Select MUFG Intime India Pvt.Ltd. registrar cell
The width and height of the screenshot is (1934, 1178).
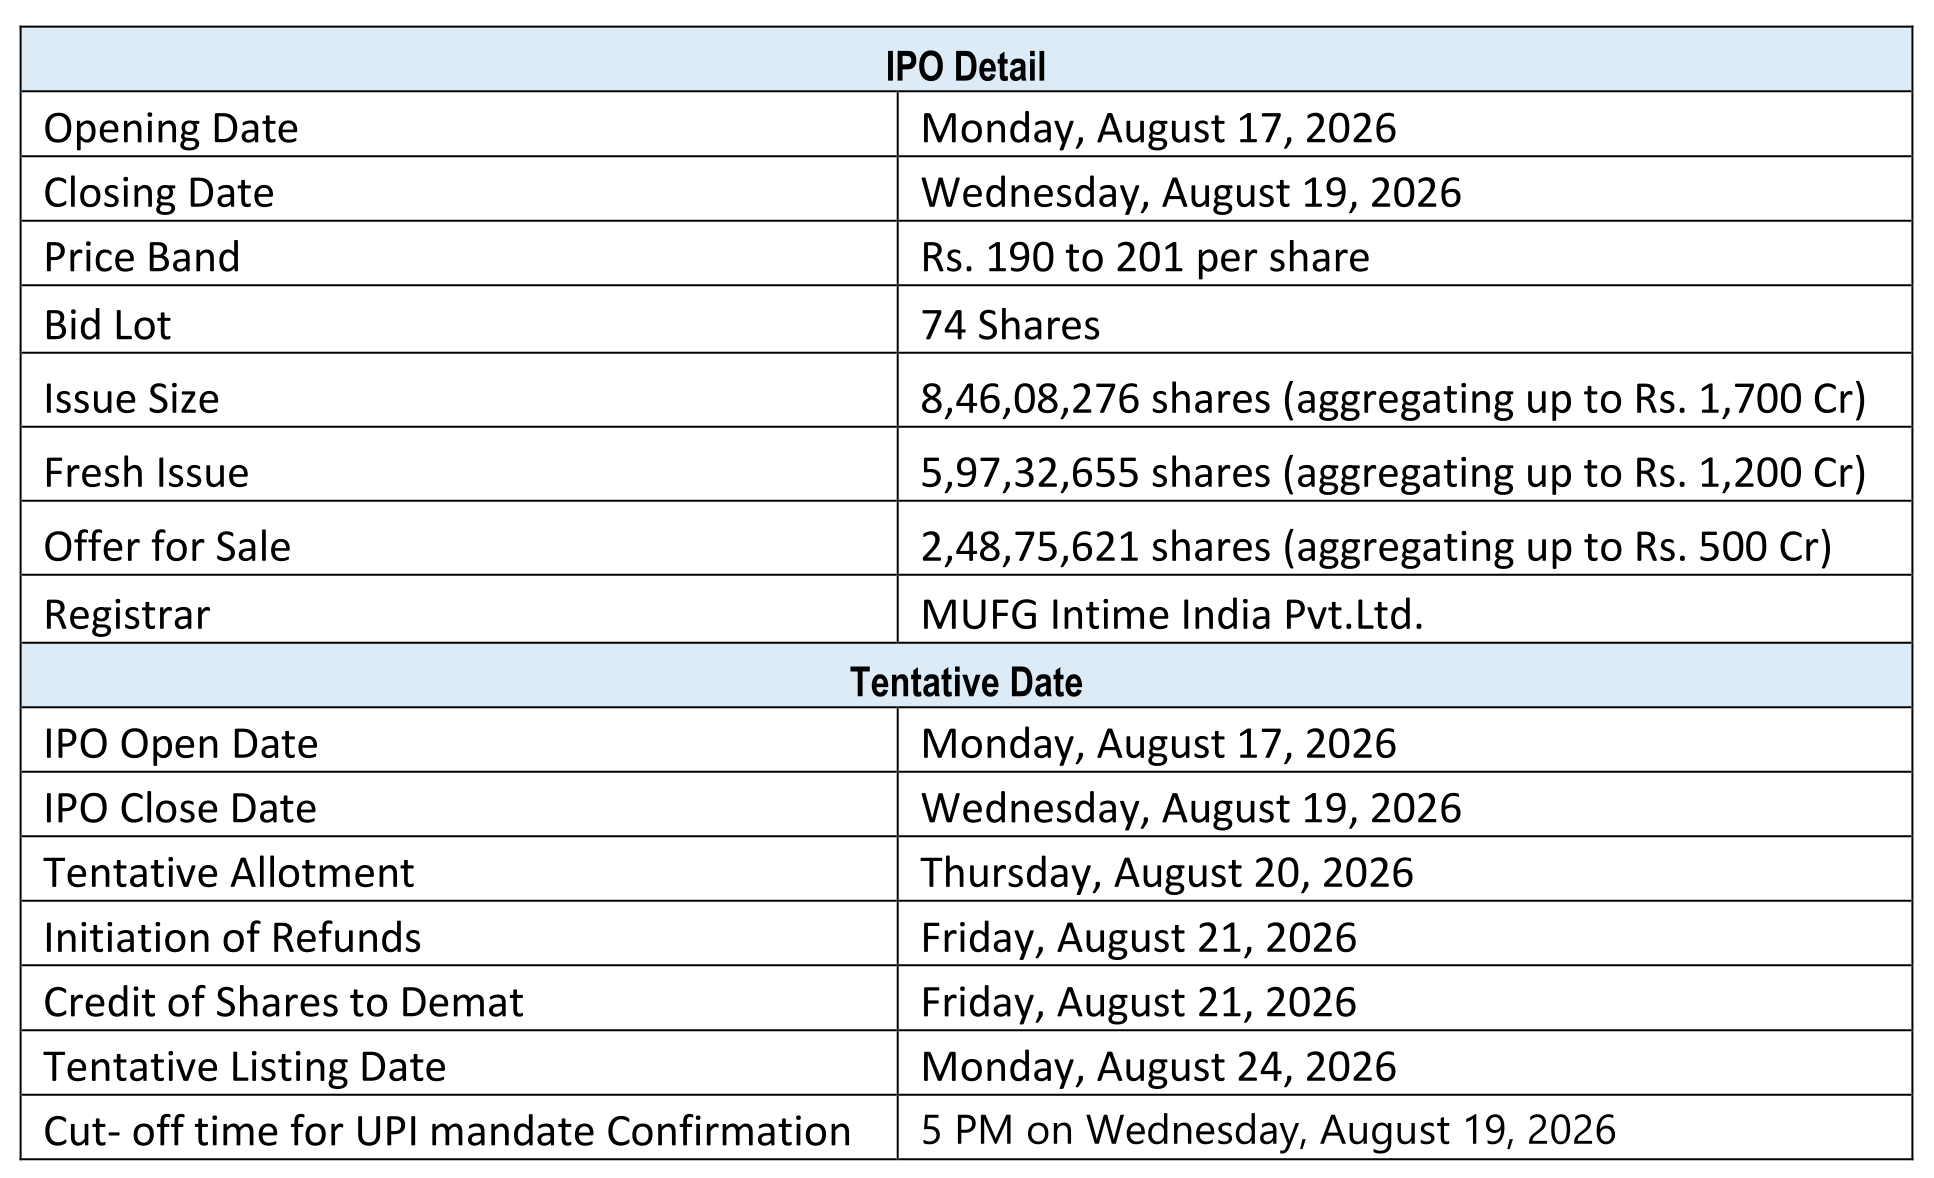click(1404, 610)
